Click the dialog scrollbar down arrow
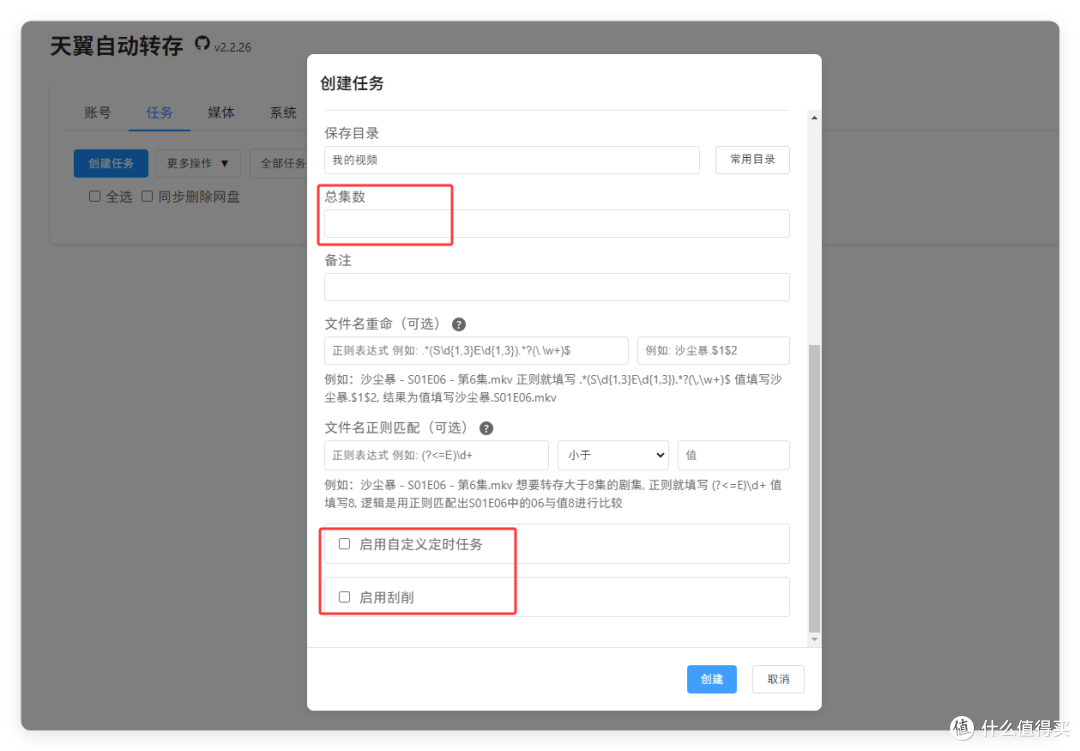1080x751 pixels. coord(814,639)
